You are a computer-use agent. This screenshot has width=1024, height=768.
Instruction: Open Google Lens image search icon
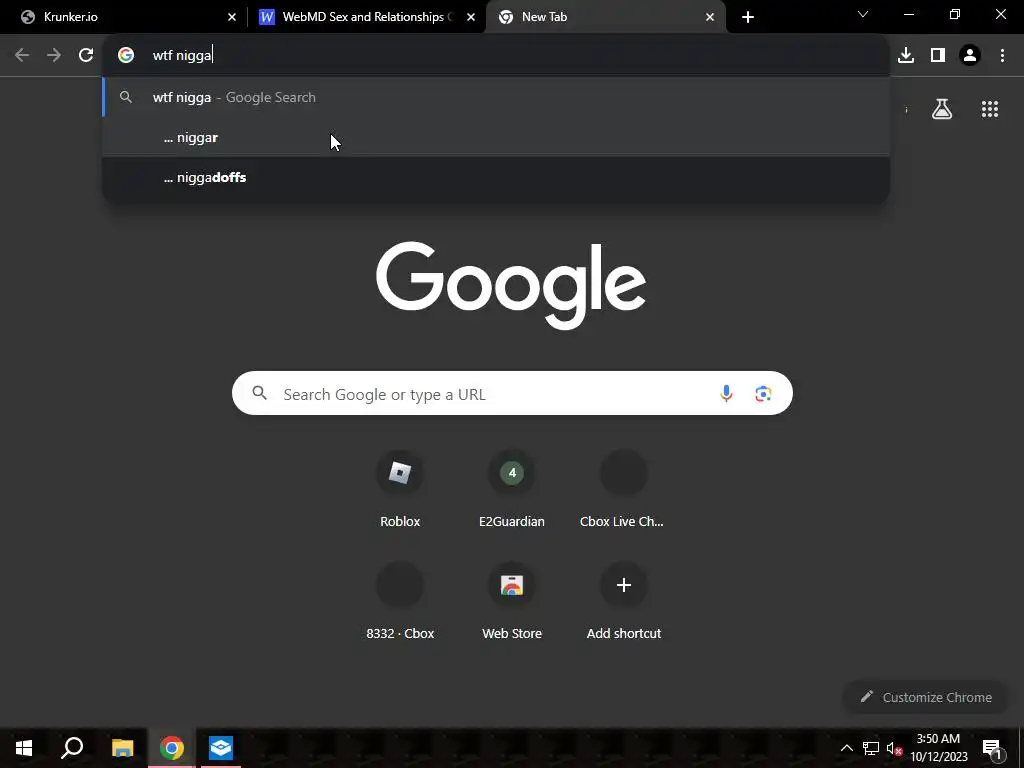click(763, 393)
